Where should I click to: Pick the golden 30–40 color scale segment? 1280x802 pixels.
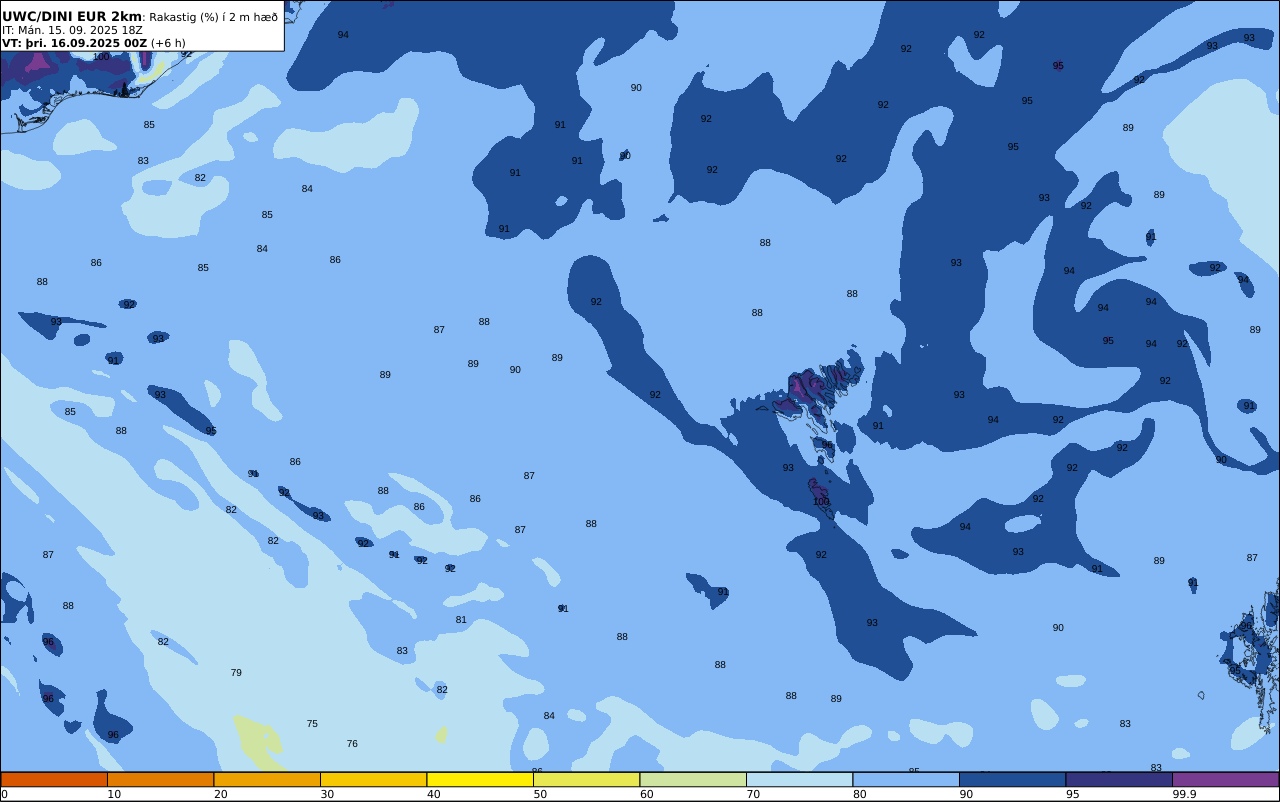click(x=373, y=779)
